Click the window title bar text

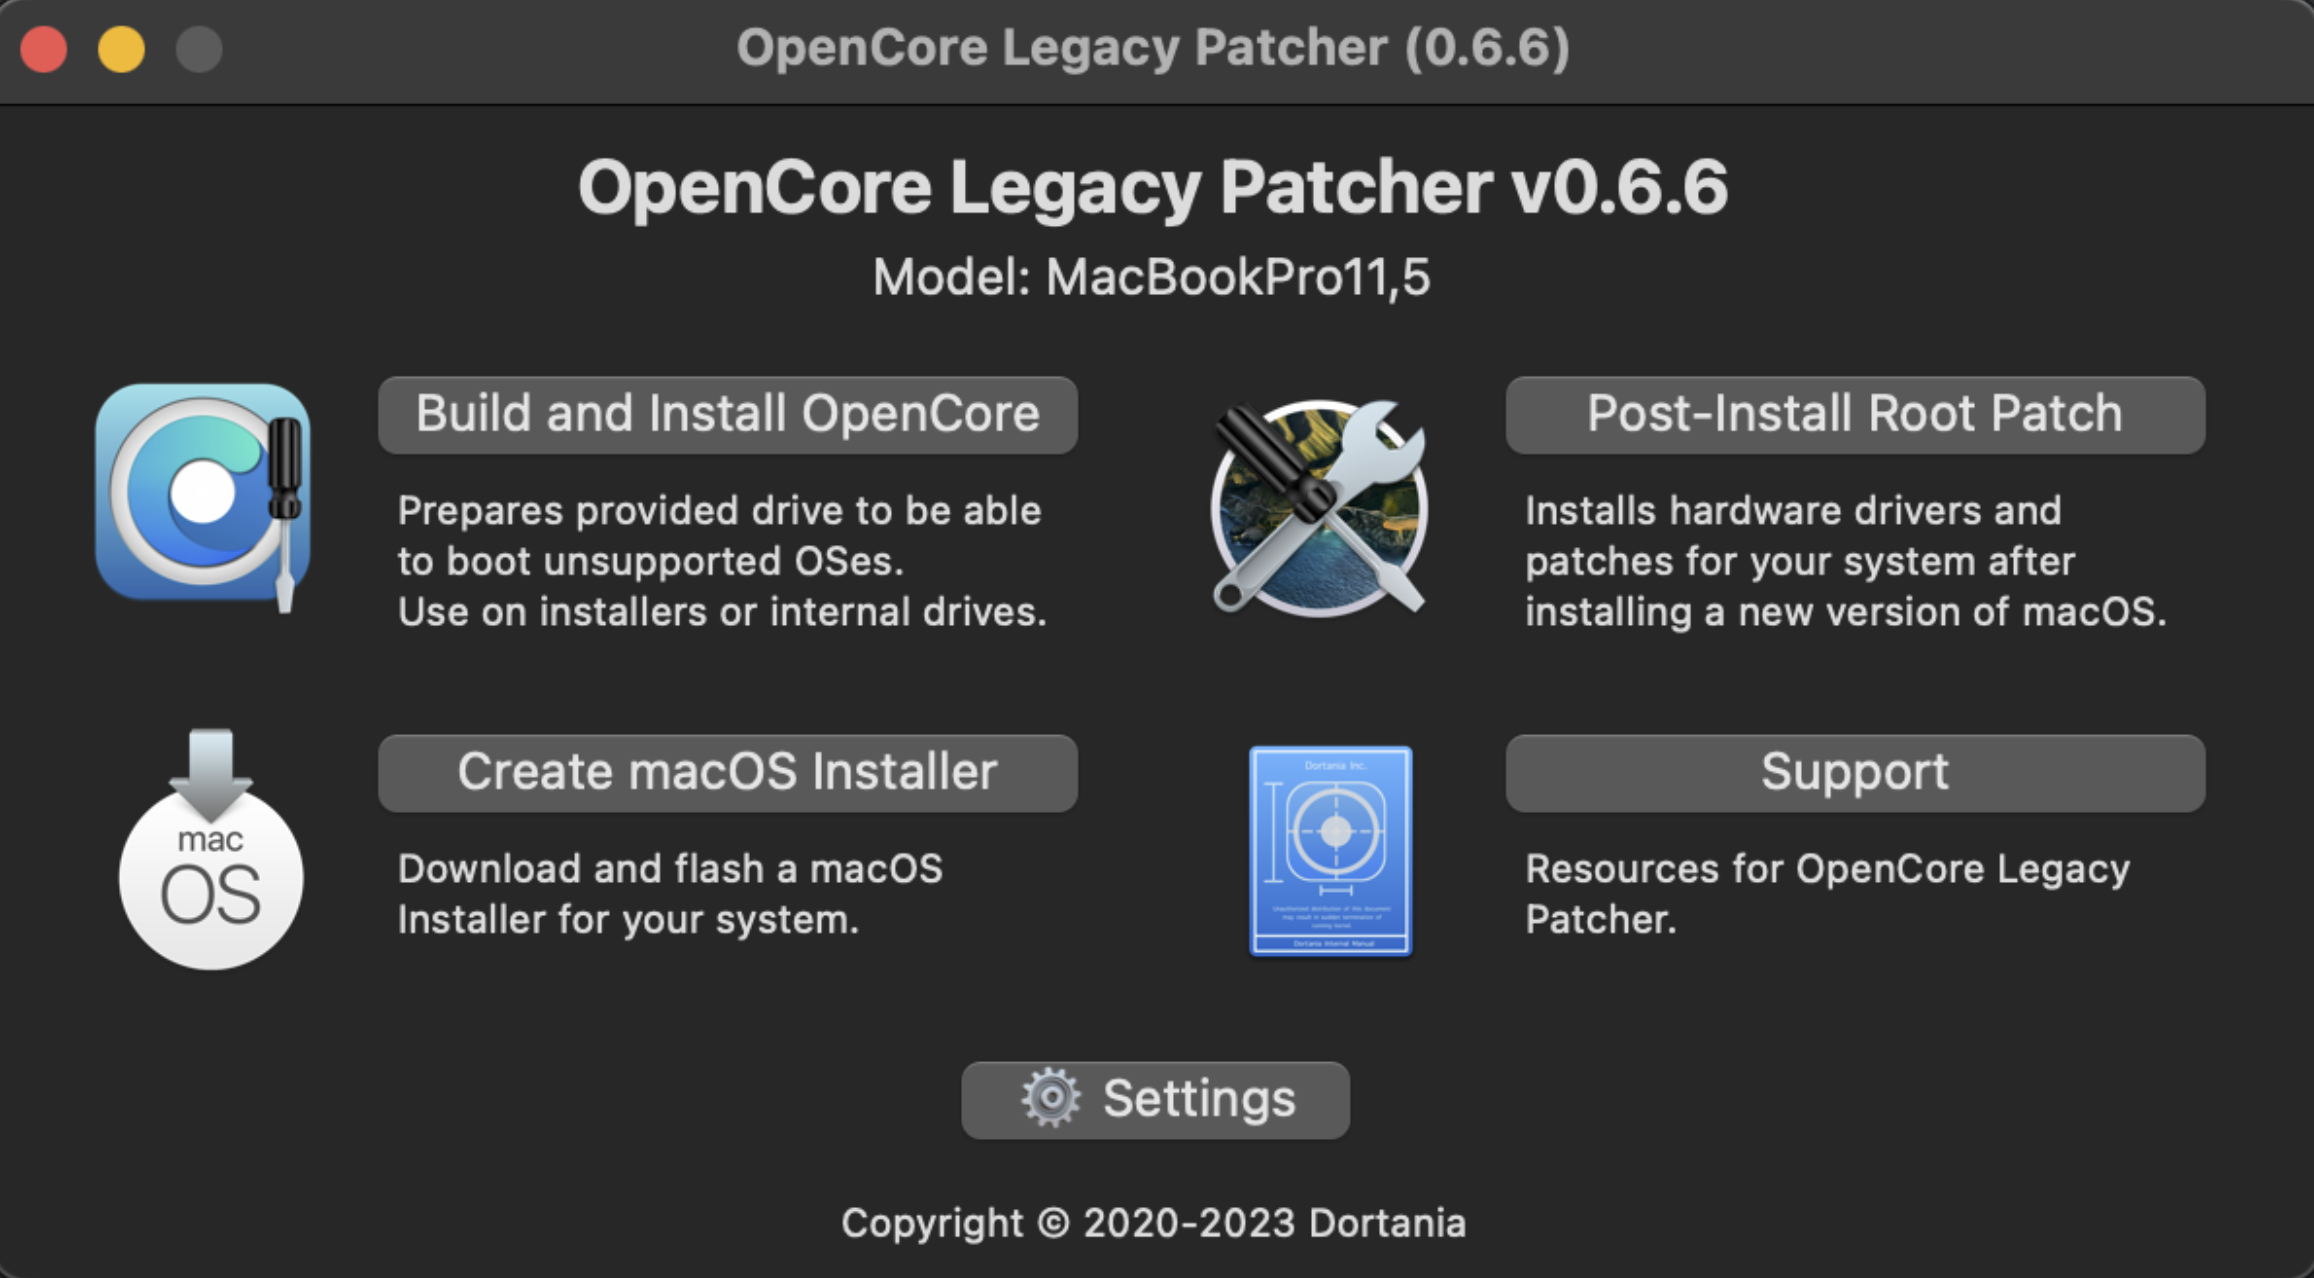pos(1153,48)
